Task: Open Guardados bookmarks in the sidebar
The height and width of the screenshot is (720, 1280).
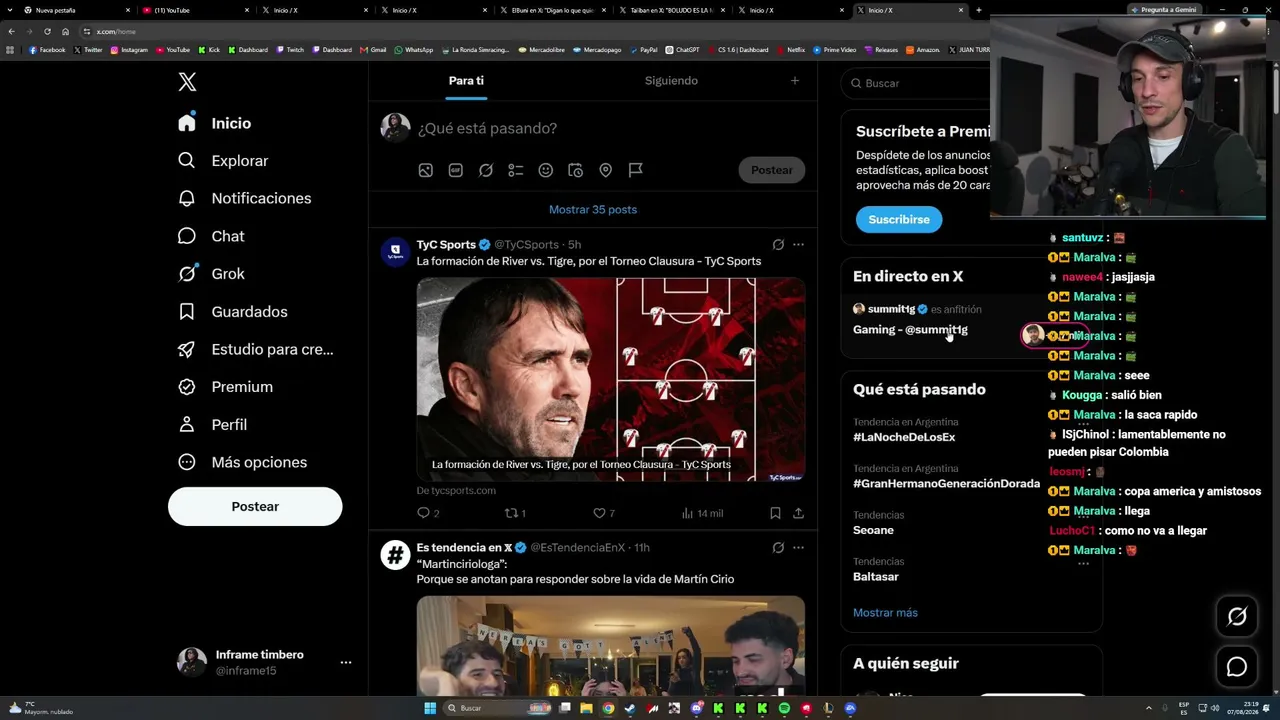Action: tap(233, 312)
